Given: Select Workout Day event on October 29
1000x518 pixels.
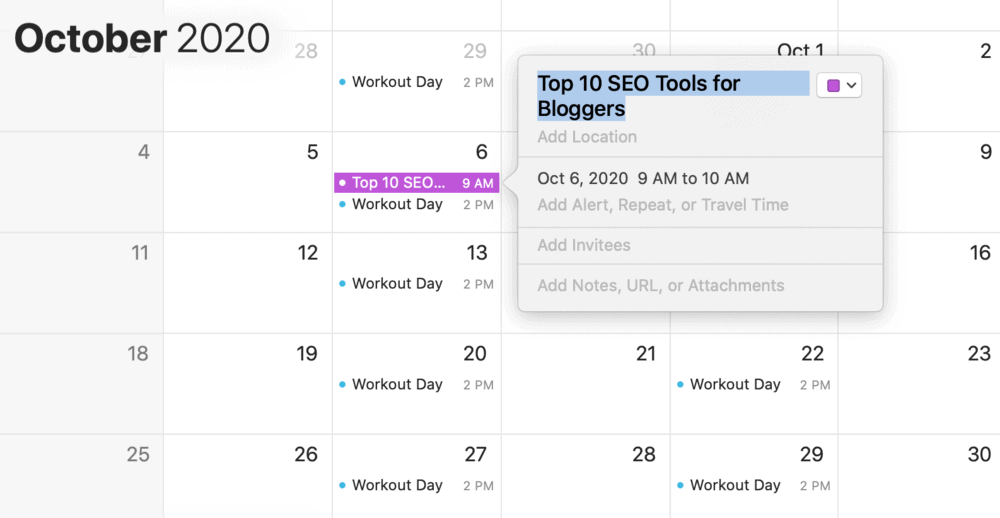Looking at the screenshot, I should pyautogui.click(x=754, y=485).
